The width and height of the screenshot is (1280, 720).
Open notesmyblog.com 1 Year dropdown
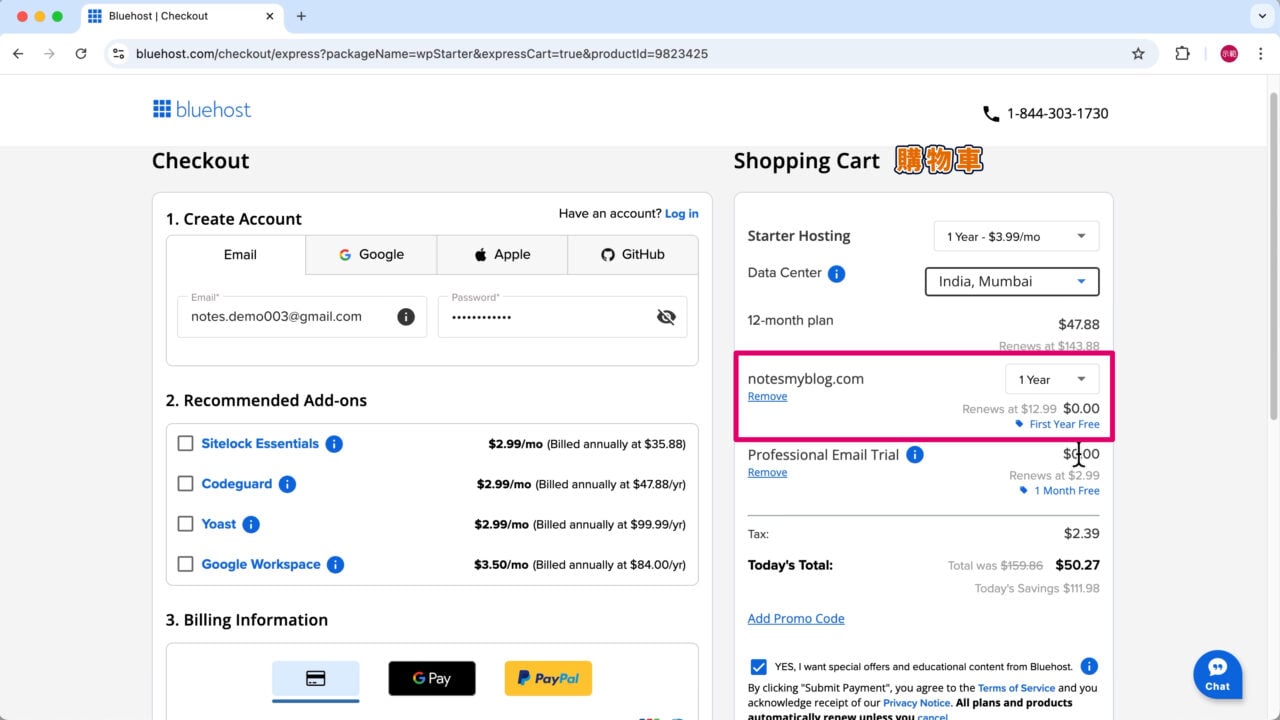click(x=1051, y=380)
